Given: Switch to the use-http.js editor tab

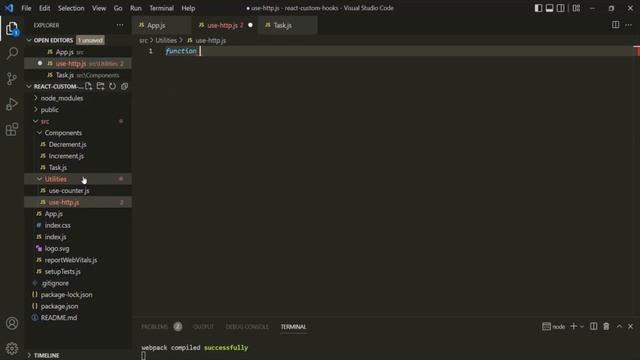Looking at the screenshot, I should tap(223, 25).
